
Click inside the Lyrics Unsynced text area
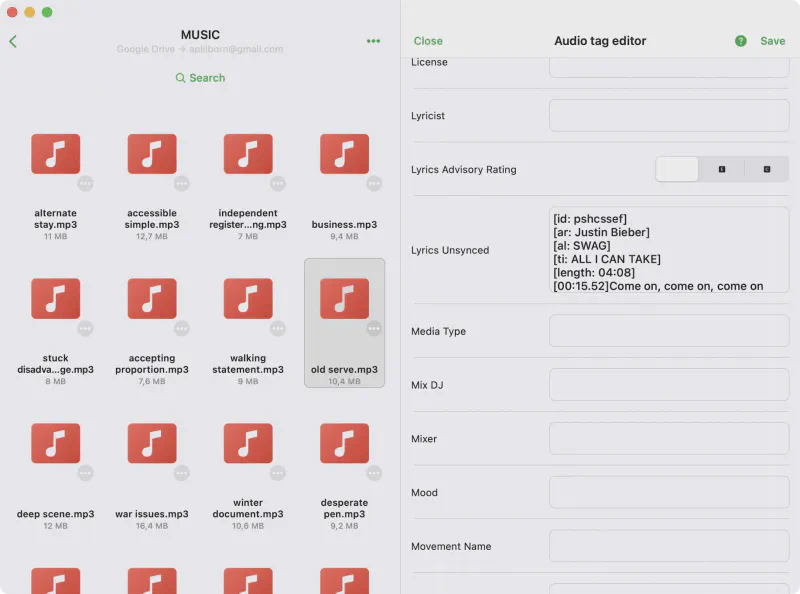pyautogui.click(x=668, y=250)
